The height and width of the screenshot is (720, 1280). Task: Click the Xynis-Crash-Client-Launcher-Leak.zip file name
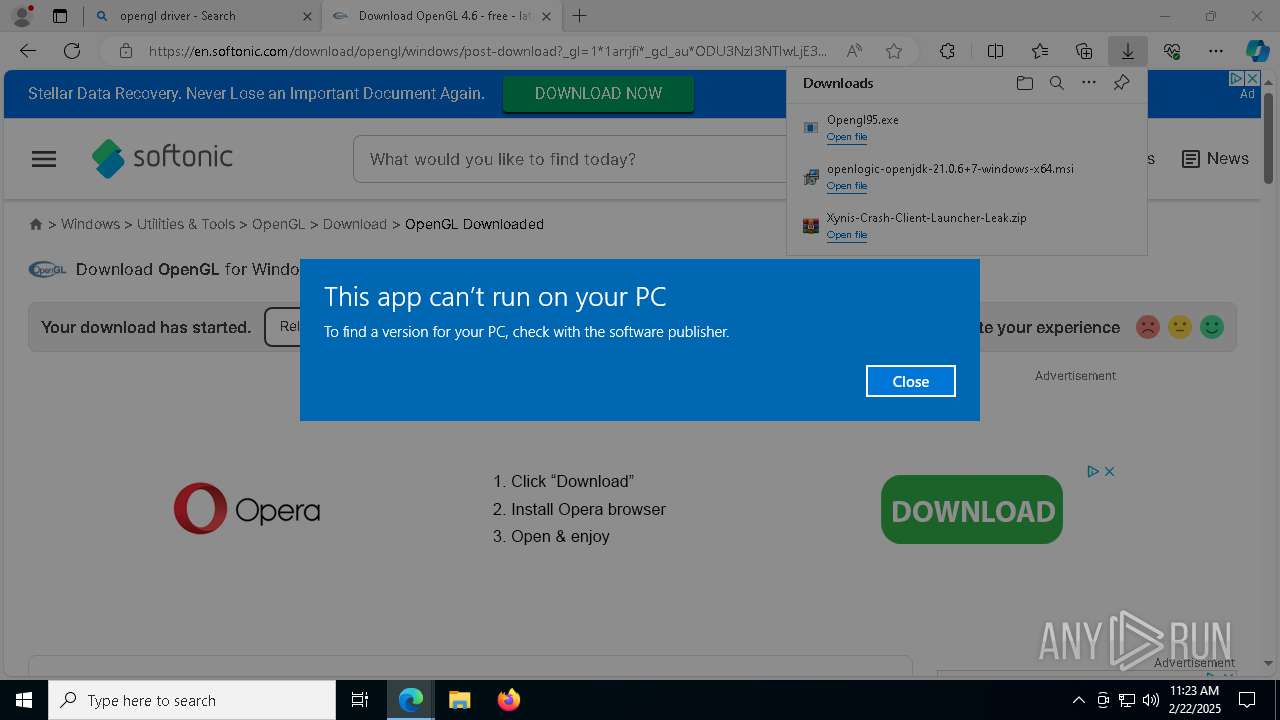[x=926, y=218]
